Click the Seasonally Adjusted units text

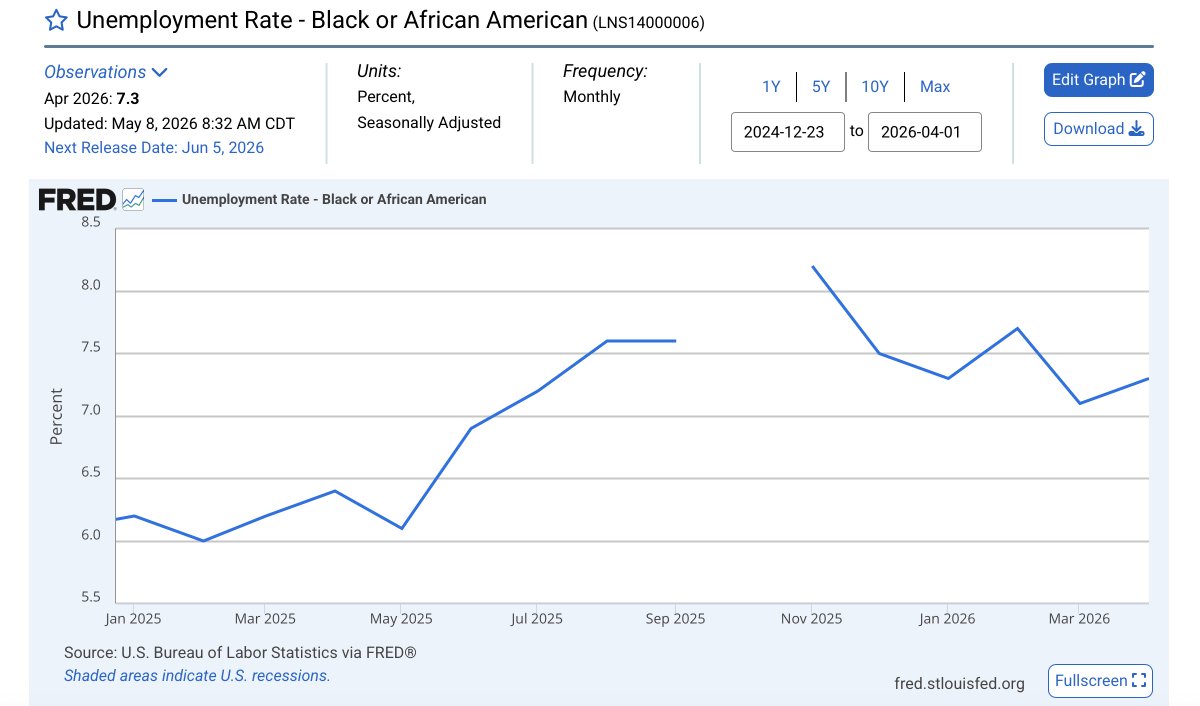click(x=429, y=123)
